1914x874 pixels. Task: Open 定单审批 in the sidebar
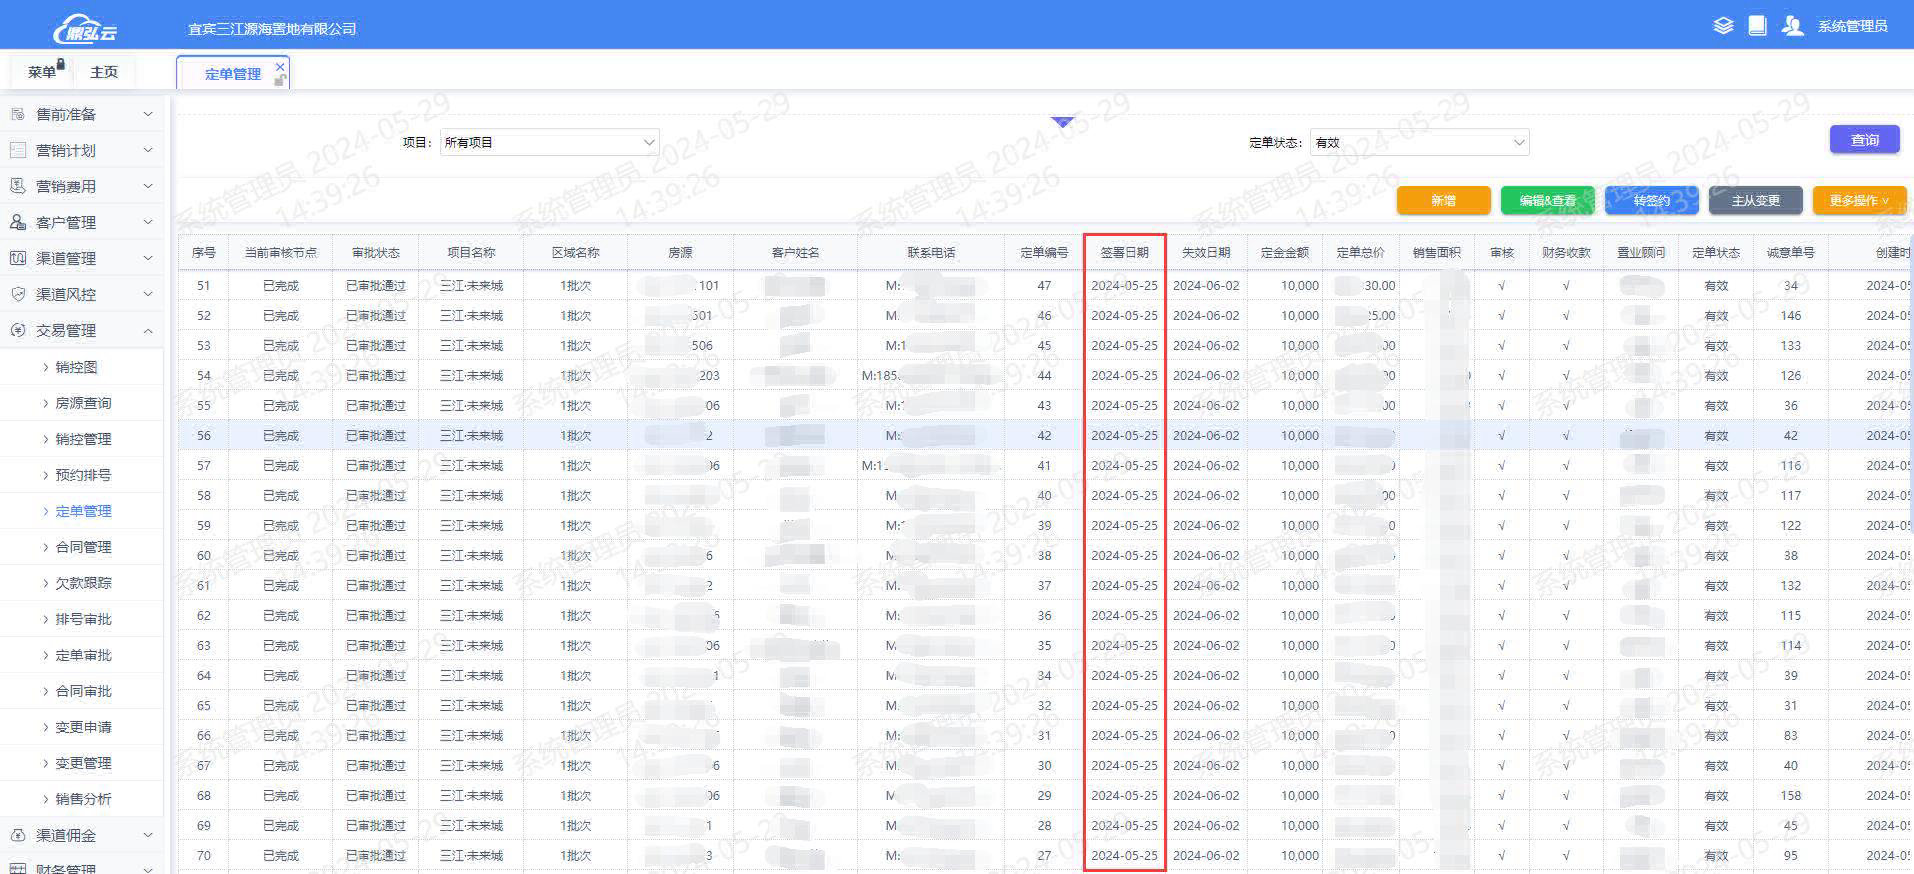[x=83, y=655]
